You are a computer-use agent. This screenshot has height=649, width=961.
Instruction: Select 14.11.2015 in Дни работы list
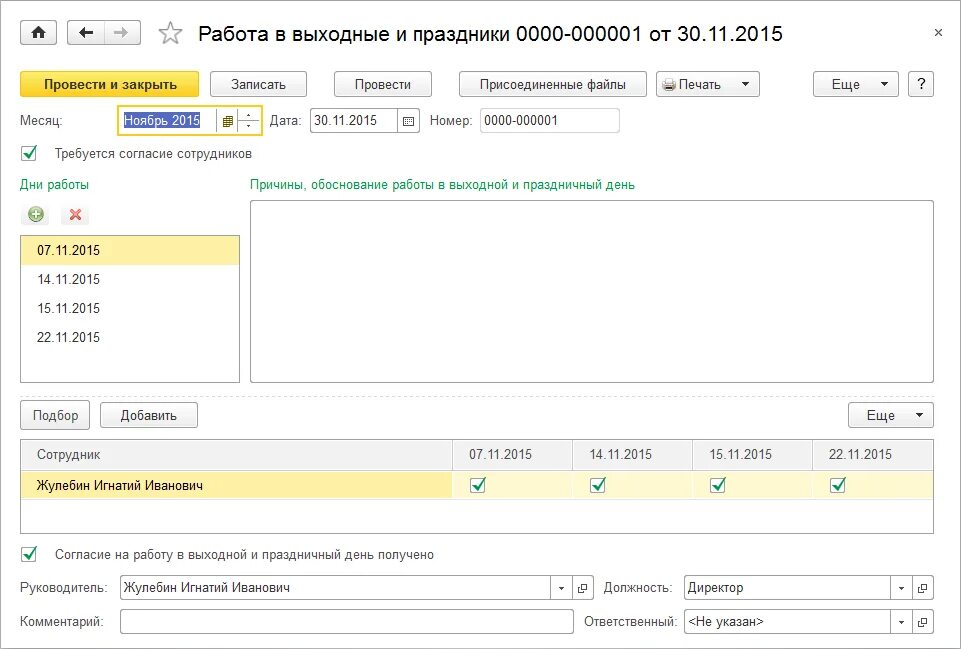[x=130, y=279]
